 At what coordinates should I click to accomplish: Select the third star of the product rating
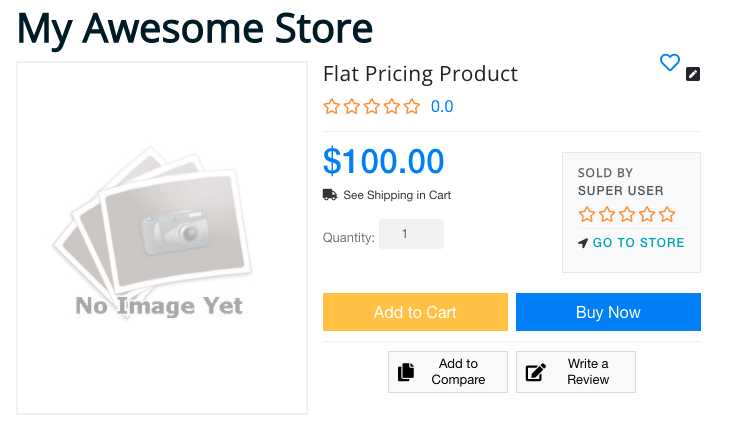pos(371,107)
